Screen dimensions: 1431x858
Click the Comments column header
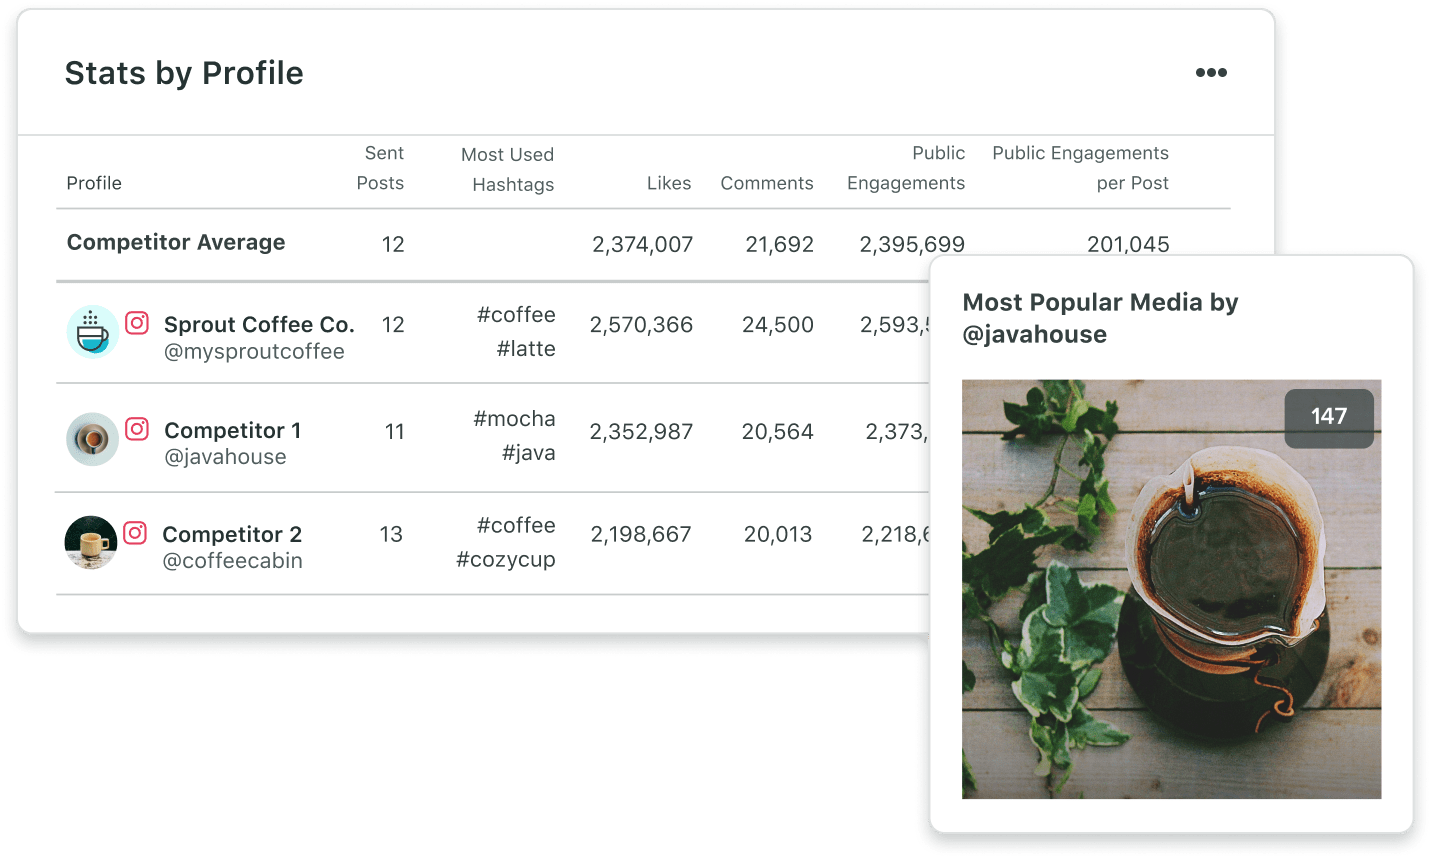pyautogui.click(x=766, y=183)
